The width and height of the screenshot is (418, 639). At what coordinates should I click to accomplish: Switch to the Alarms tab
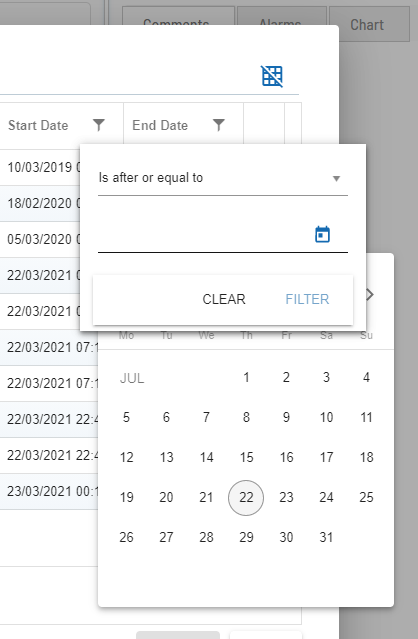[282, 24]
